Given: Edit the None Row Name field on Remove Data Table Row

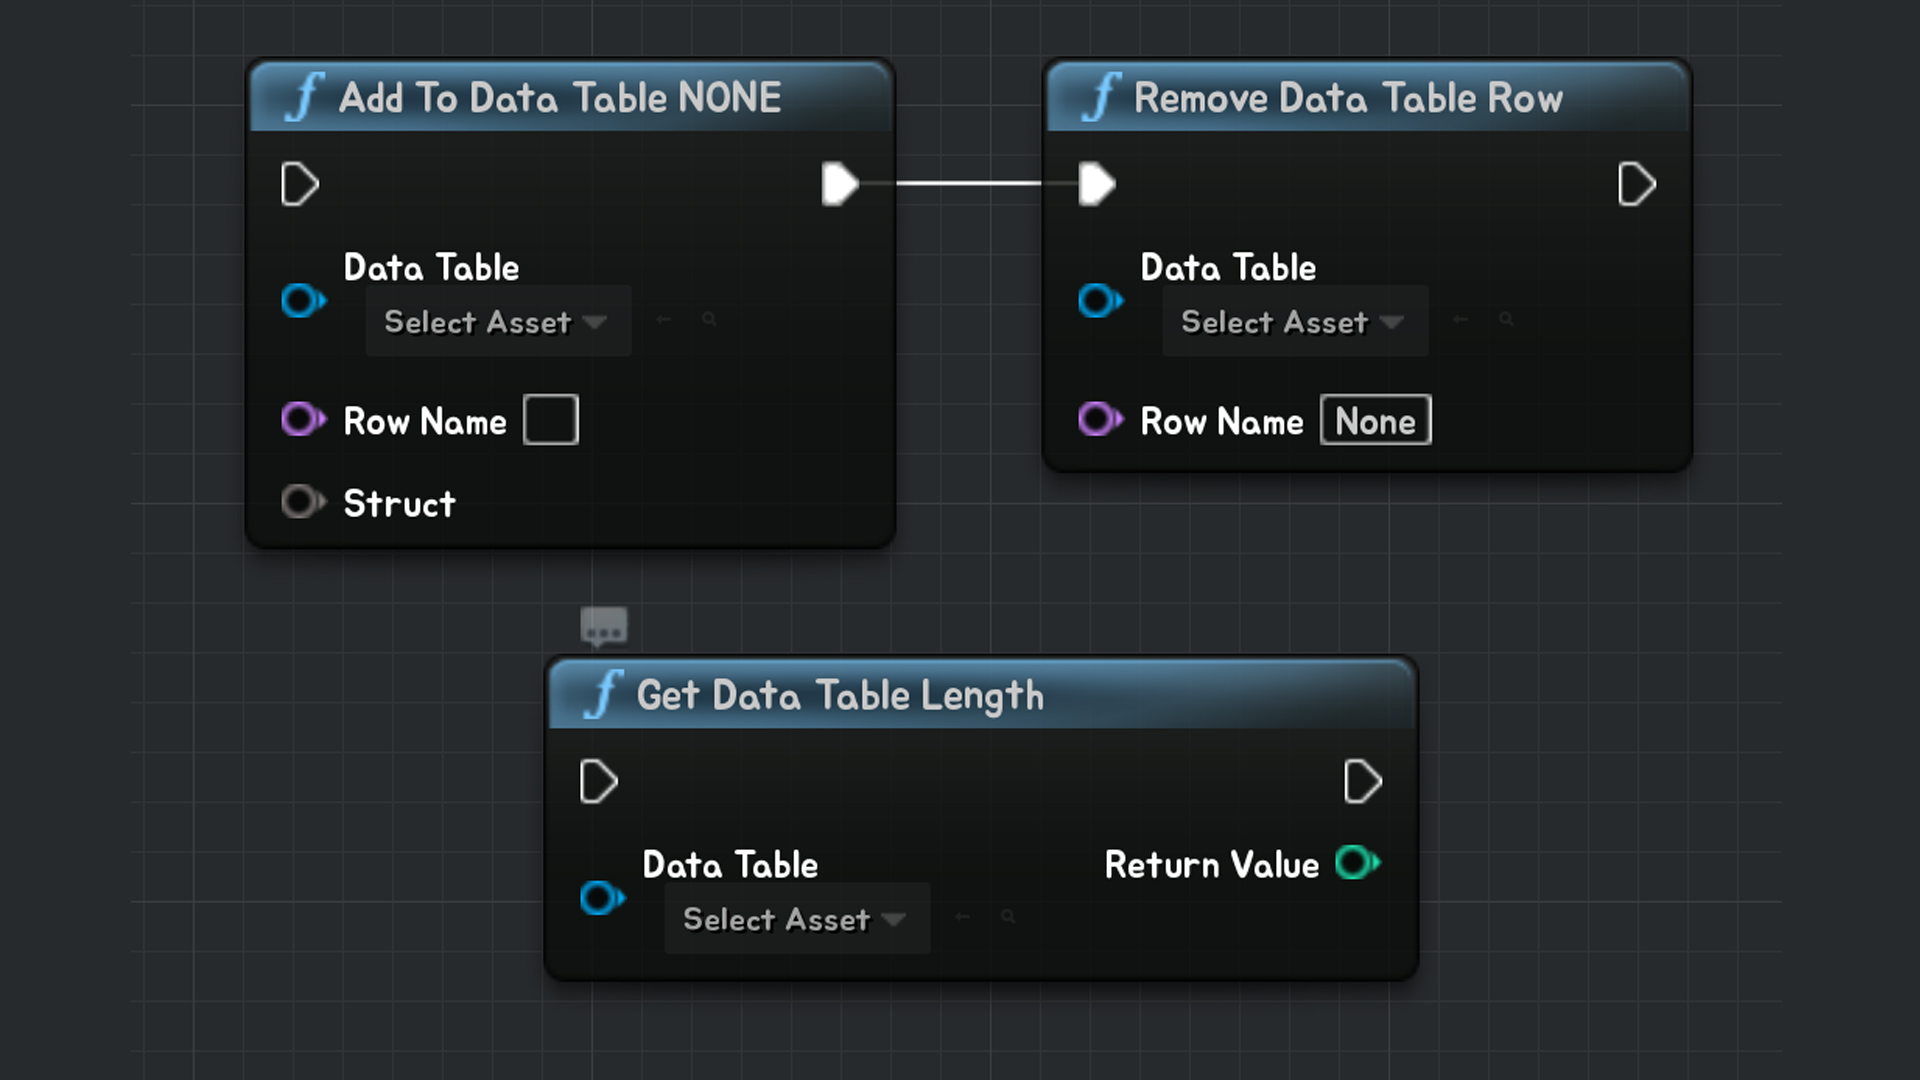Looking at the screenshot, I should [1375, 420].
